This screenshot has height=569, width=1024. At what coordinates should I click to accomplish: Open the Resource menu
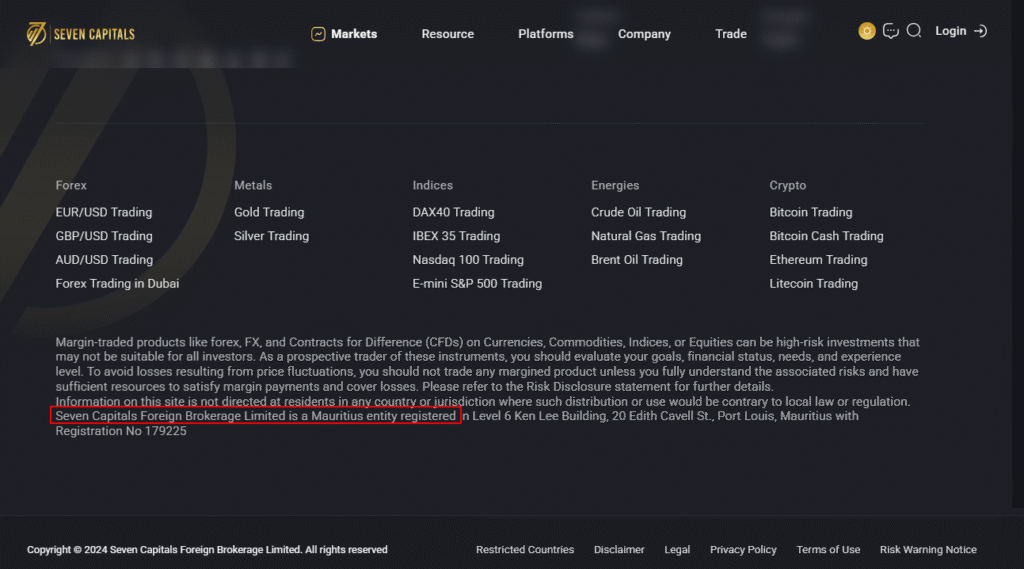447,34
